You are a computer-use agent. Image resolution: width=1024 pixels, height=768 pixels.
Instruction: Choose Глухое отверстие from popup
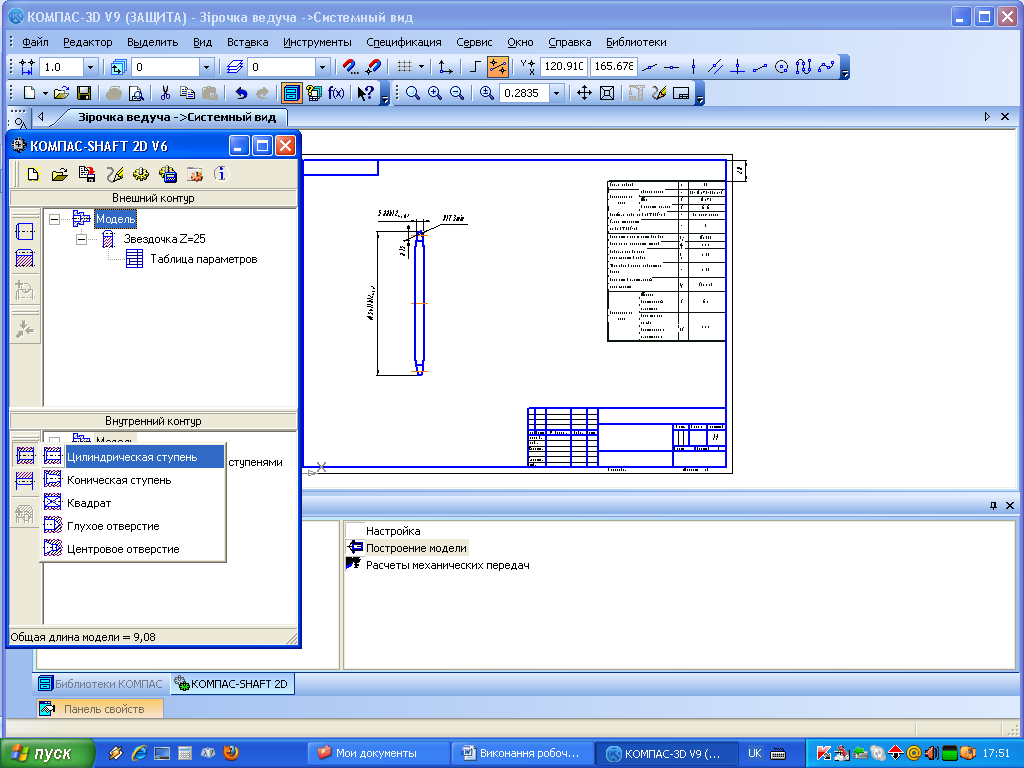pos(133,526)
